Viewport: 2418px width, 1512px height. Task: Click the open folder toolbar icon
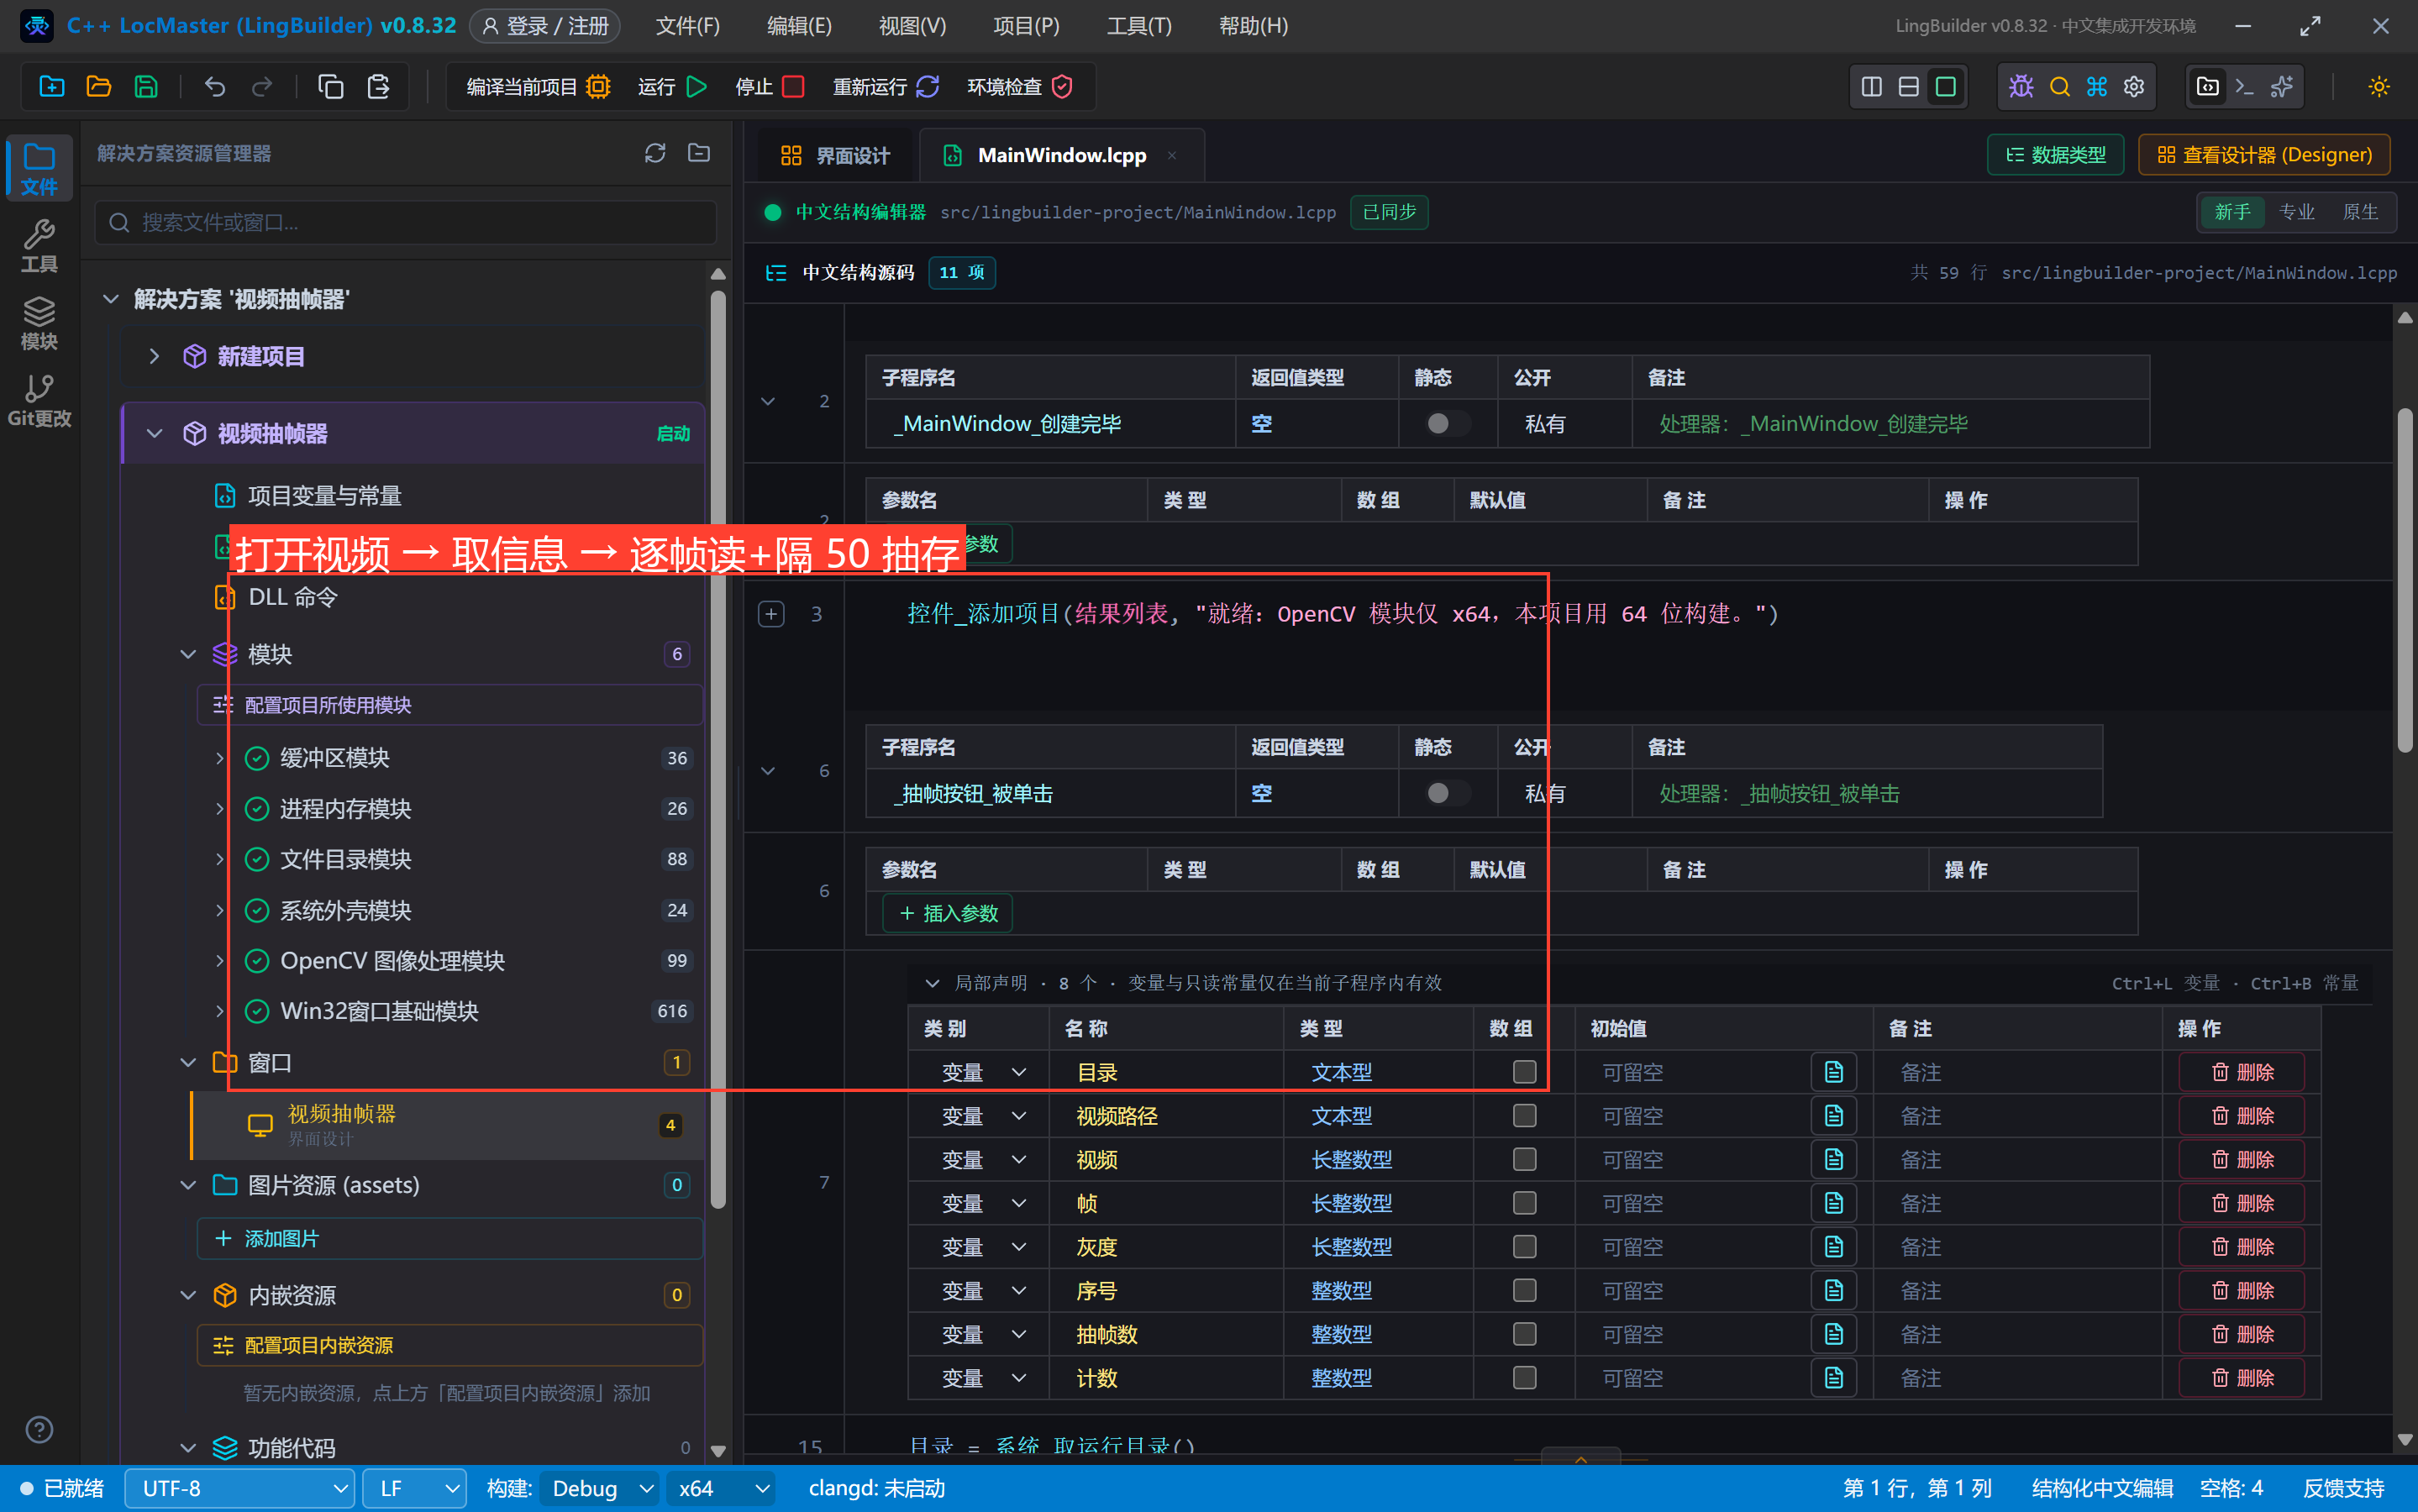99,87
